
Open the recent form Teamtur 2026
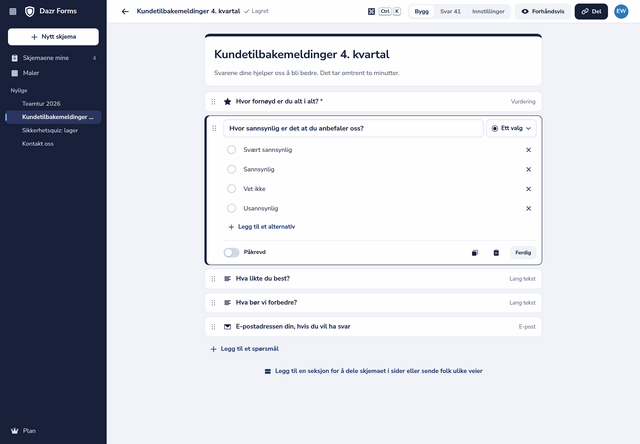point(53,104)
